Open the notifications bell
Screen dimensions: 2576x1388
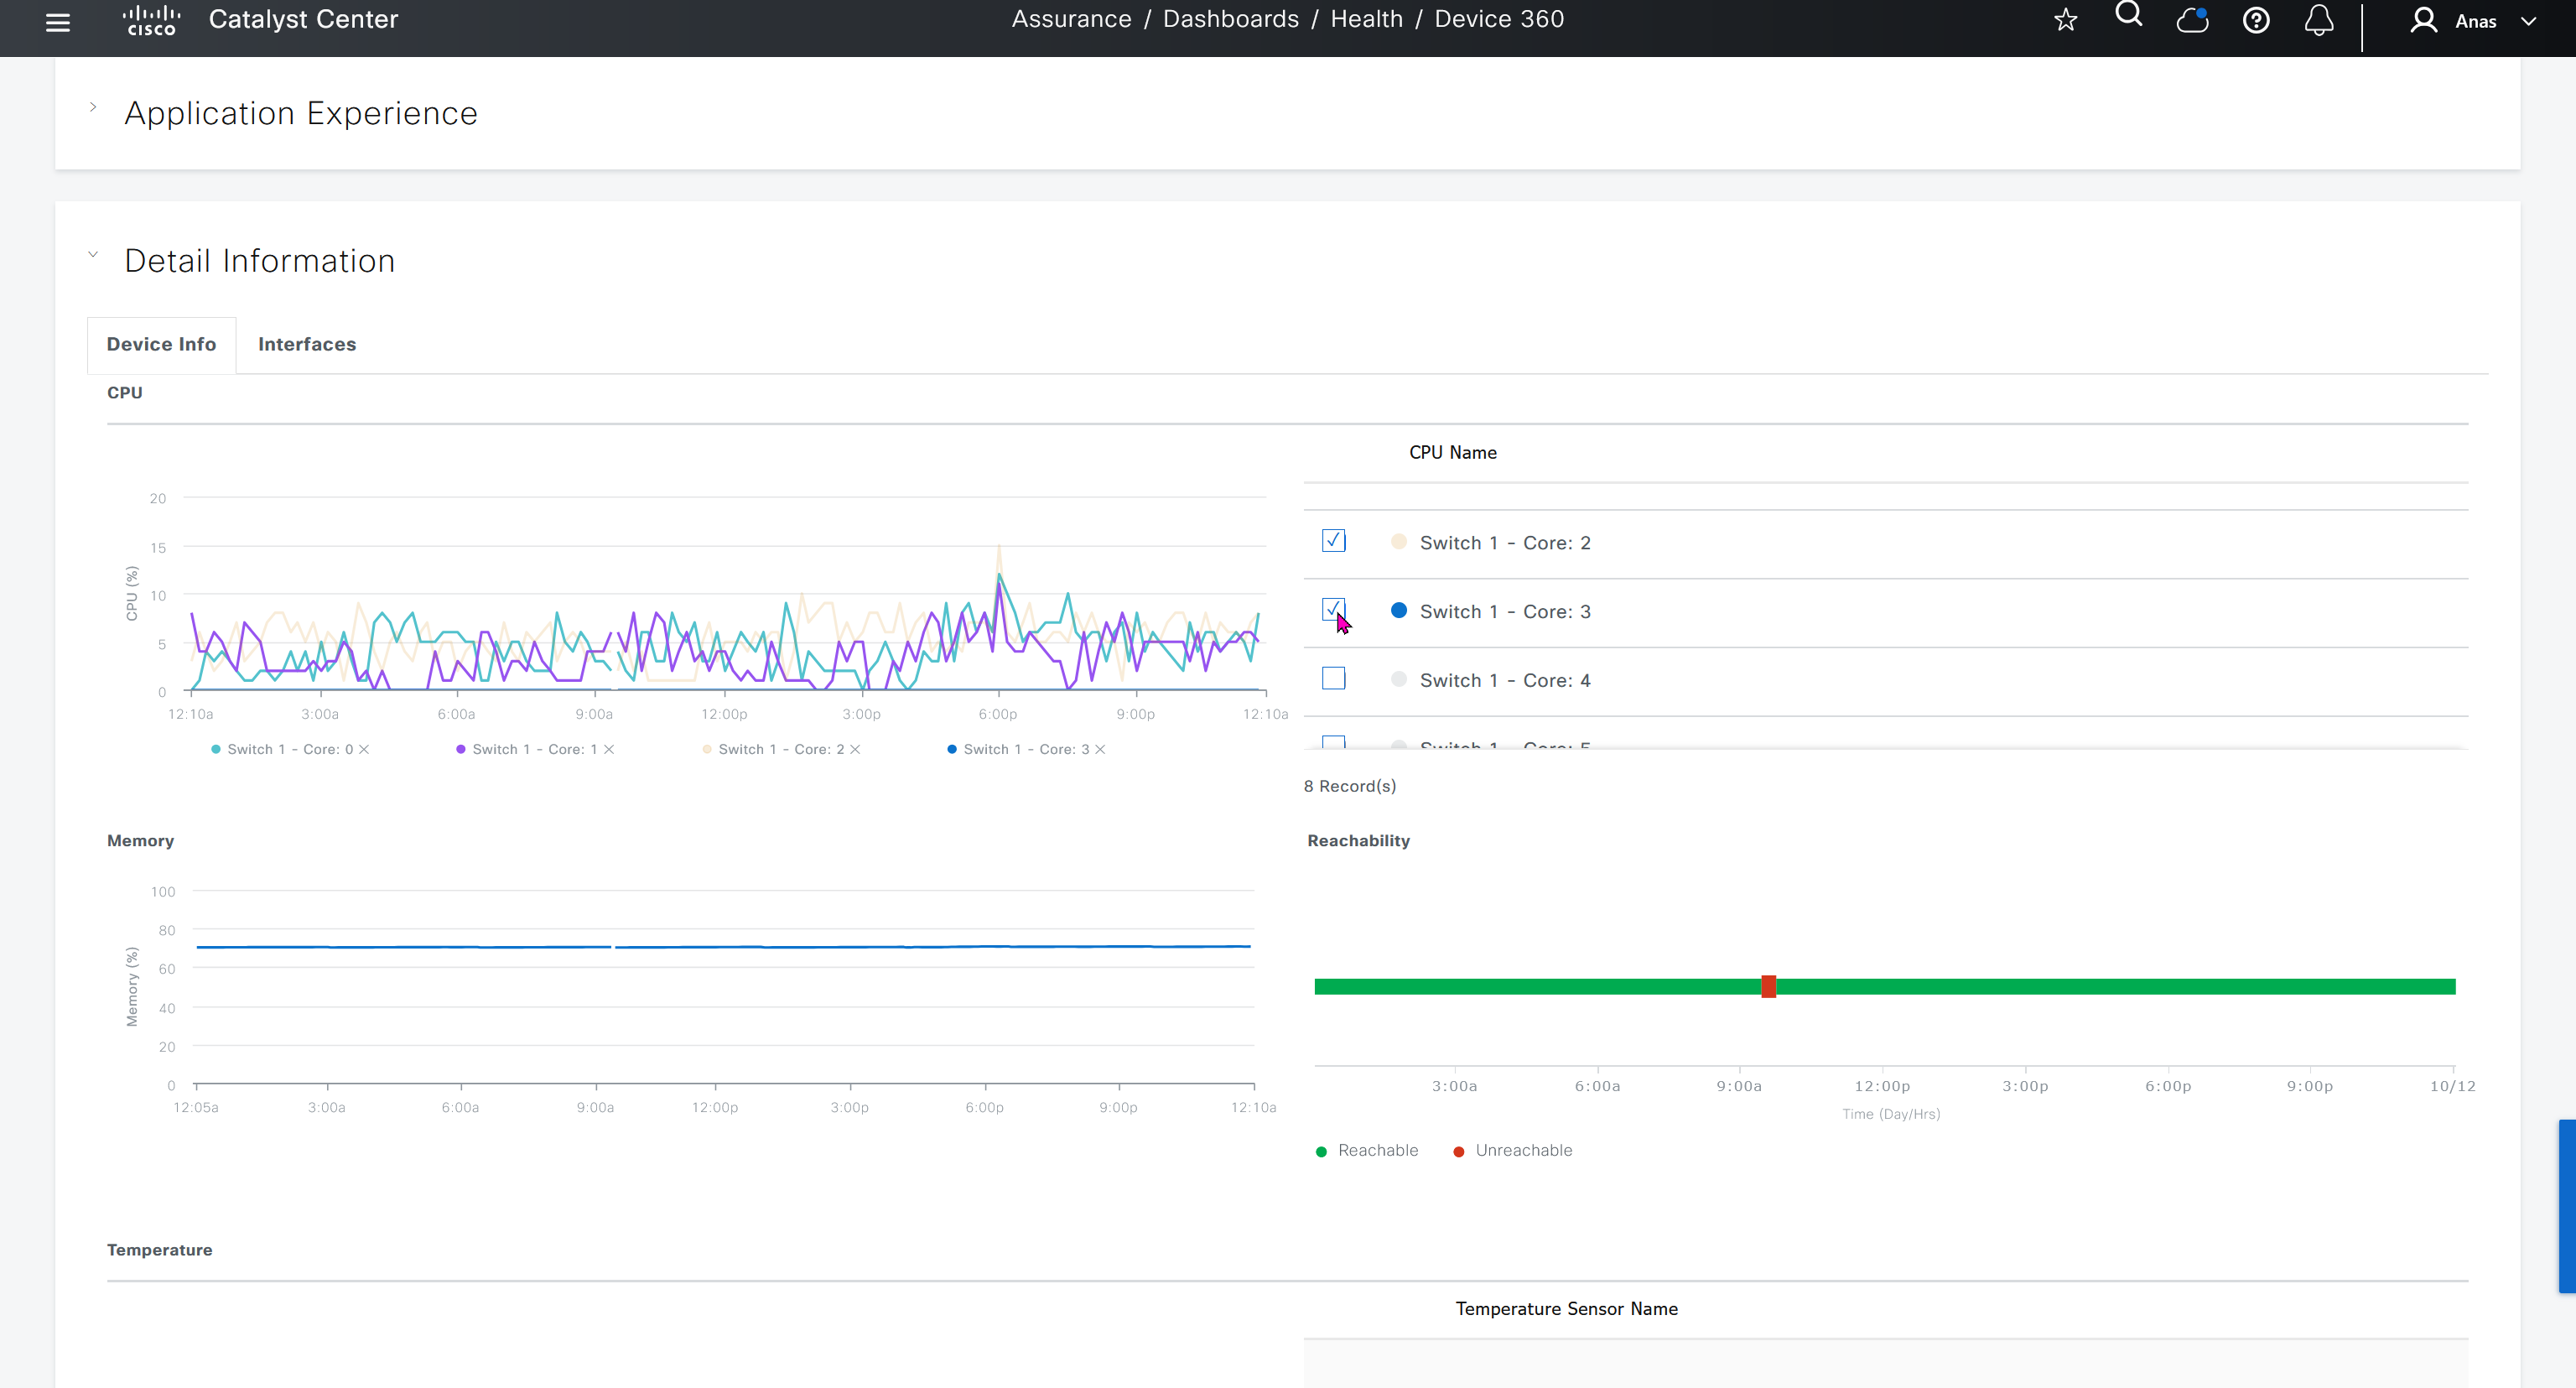point(2319,20)
